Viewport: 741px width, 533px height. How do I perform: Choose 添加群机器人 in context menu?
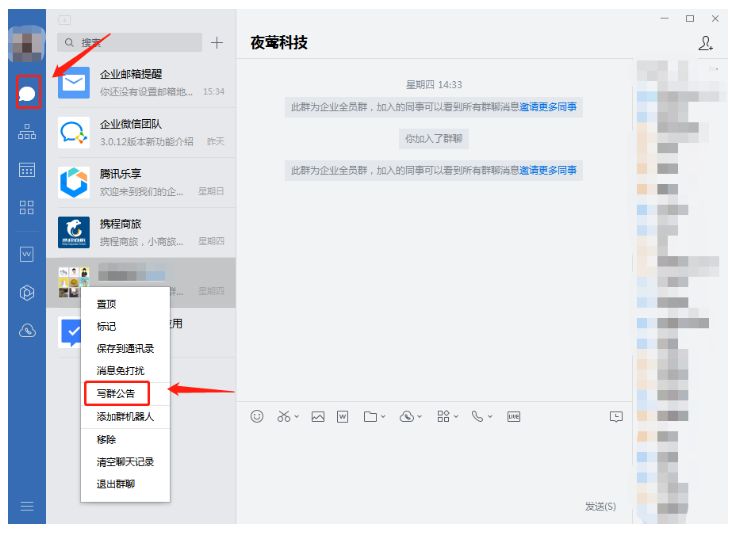click(x=125, y=417)
